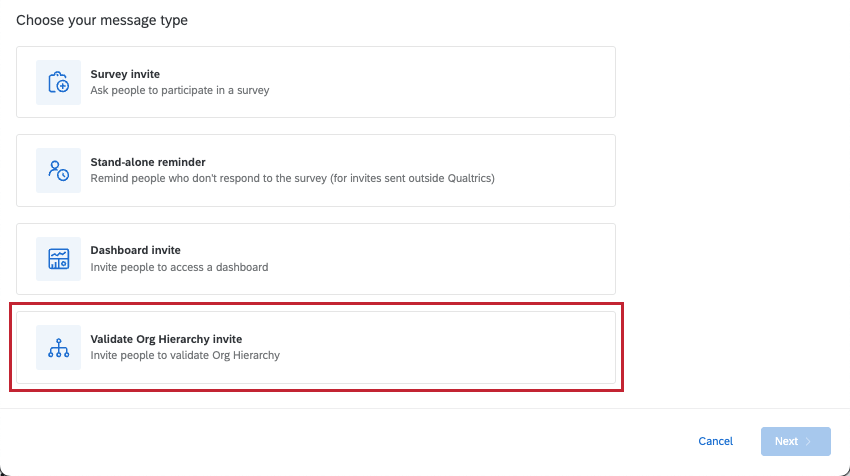Pick the Dashboard invite title
Viewport: 850px width, 476px height.
(135, 250)
